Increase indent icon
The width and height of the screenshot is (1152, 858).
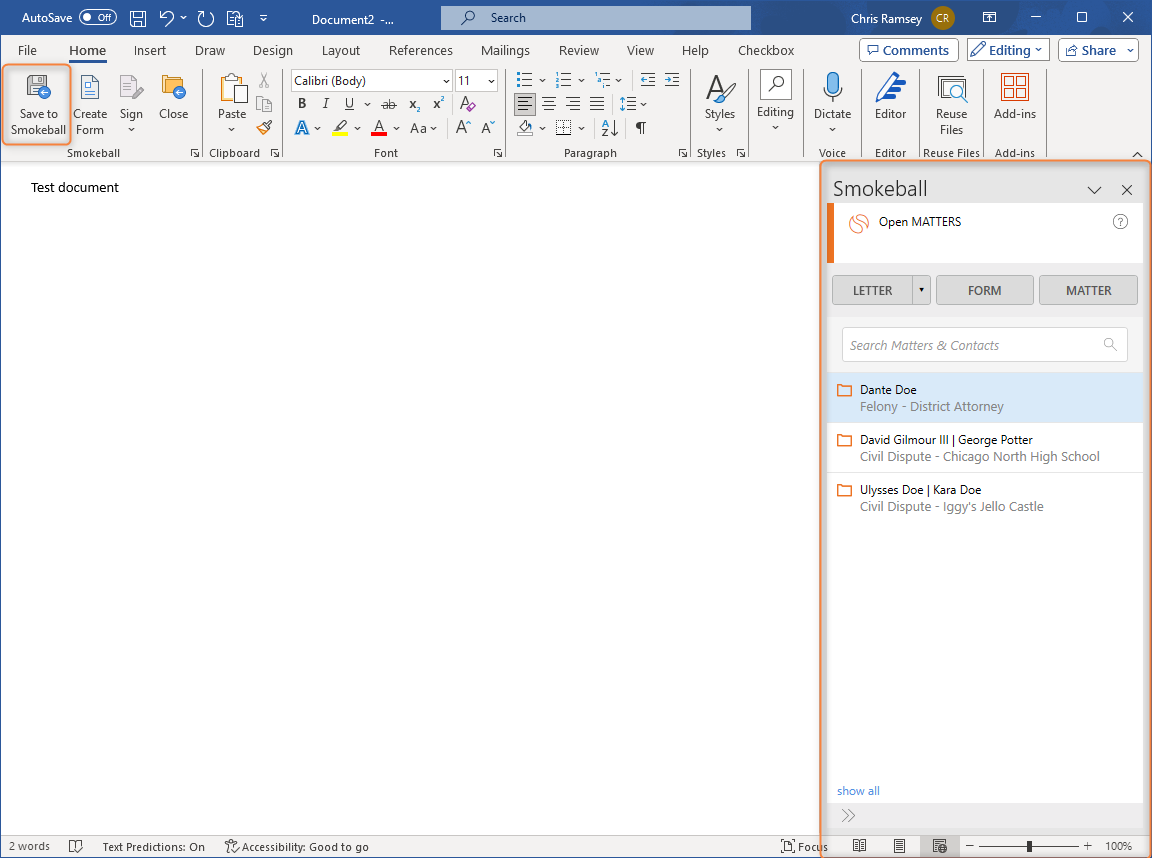[672, 80]
